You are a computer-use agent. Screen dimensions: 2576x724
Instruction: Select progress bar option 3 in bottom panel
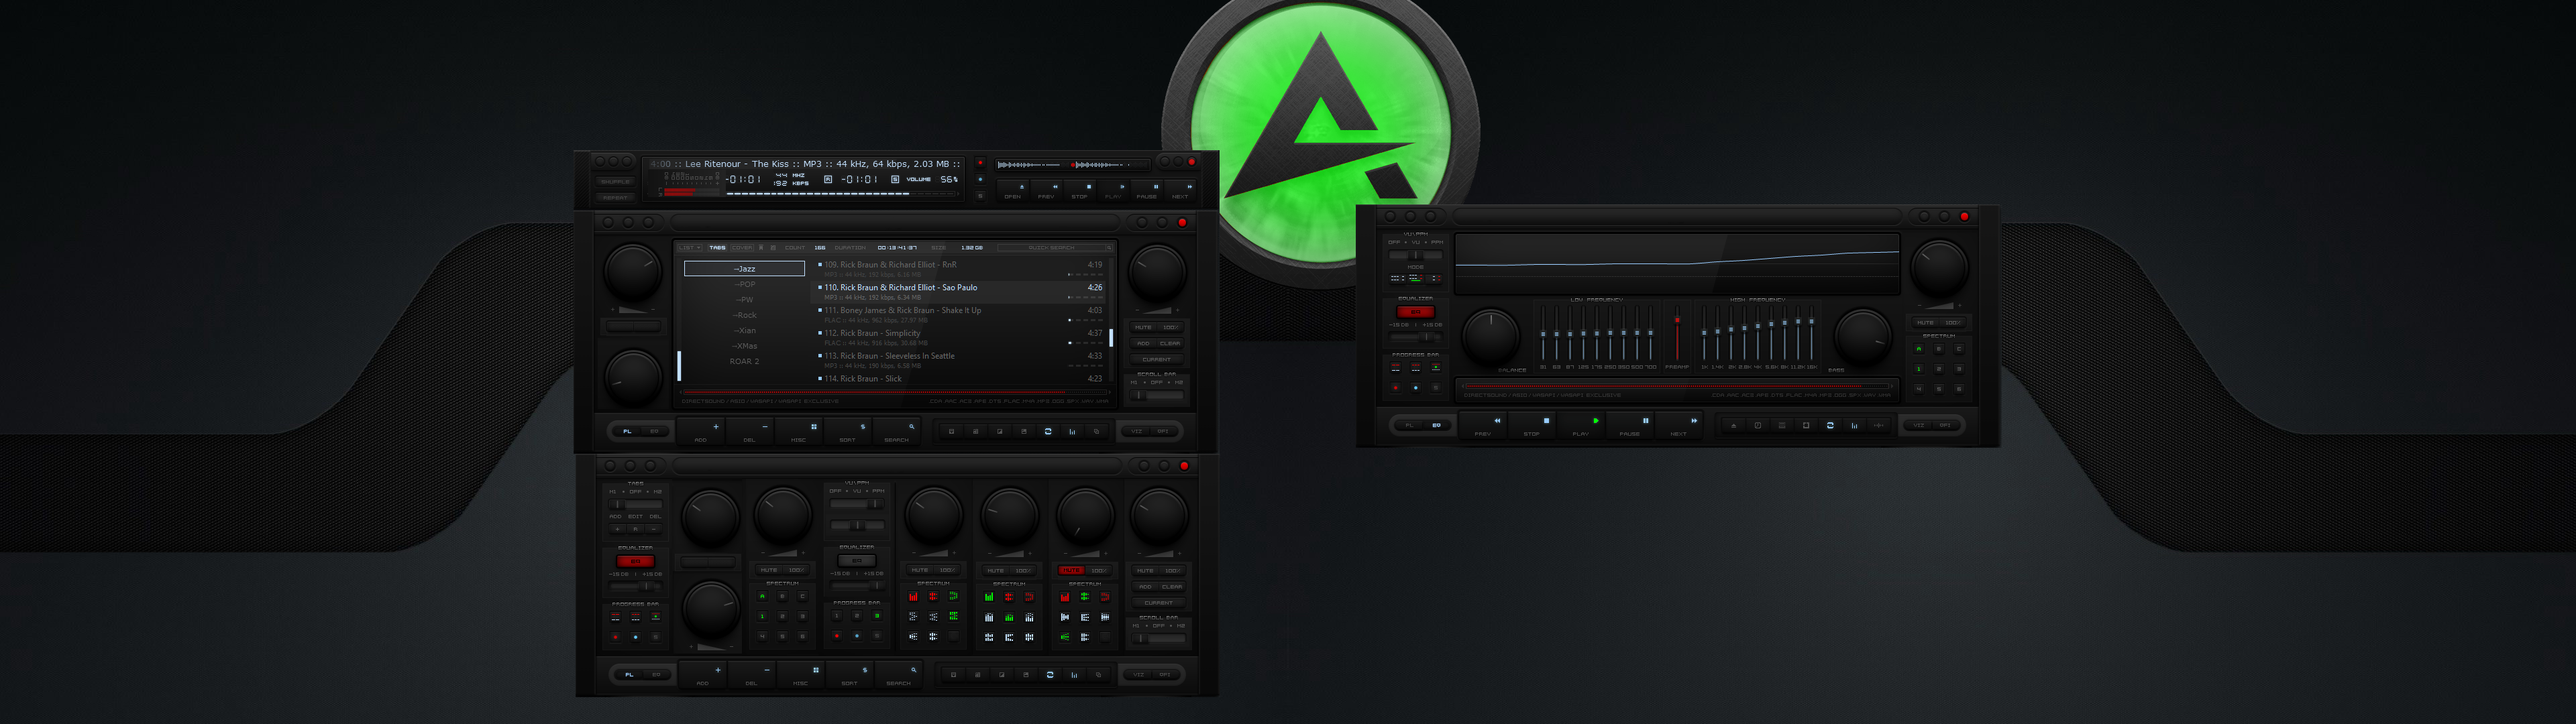[877, 616]
